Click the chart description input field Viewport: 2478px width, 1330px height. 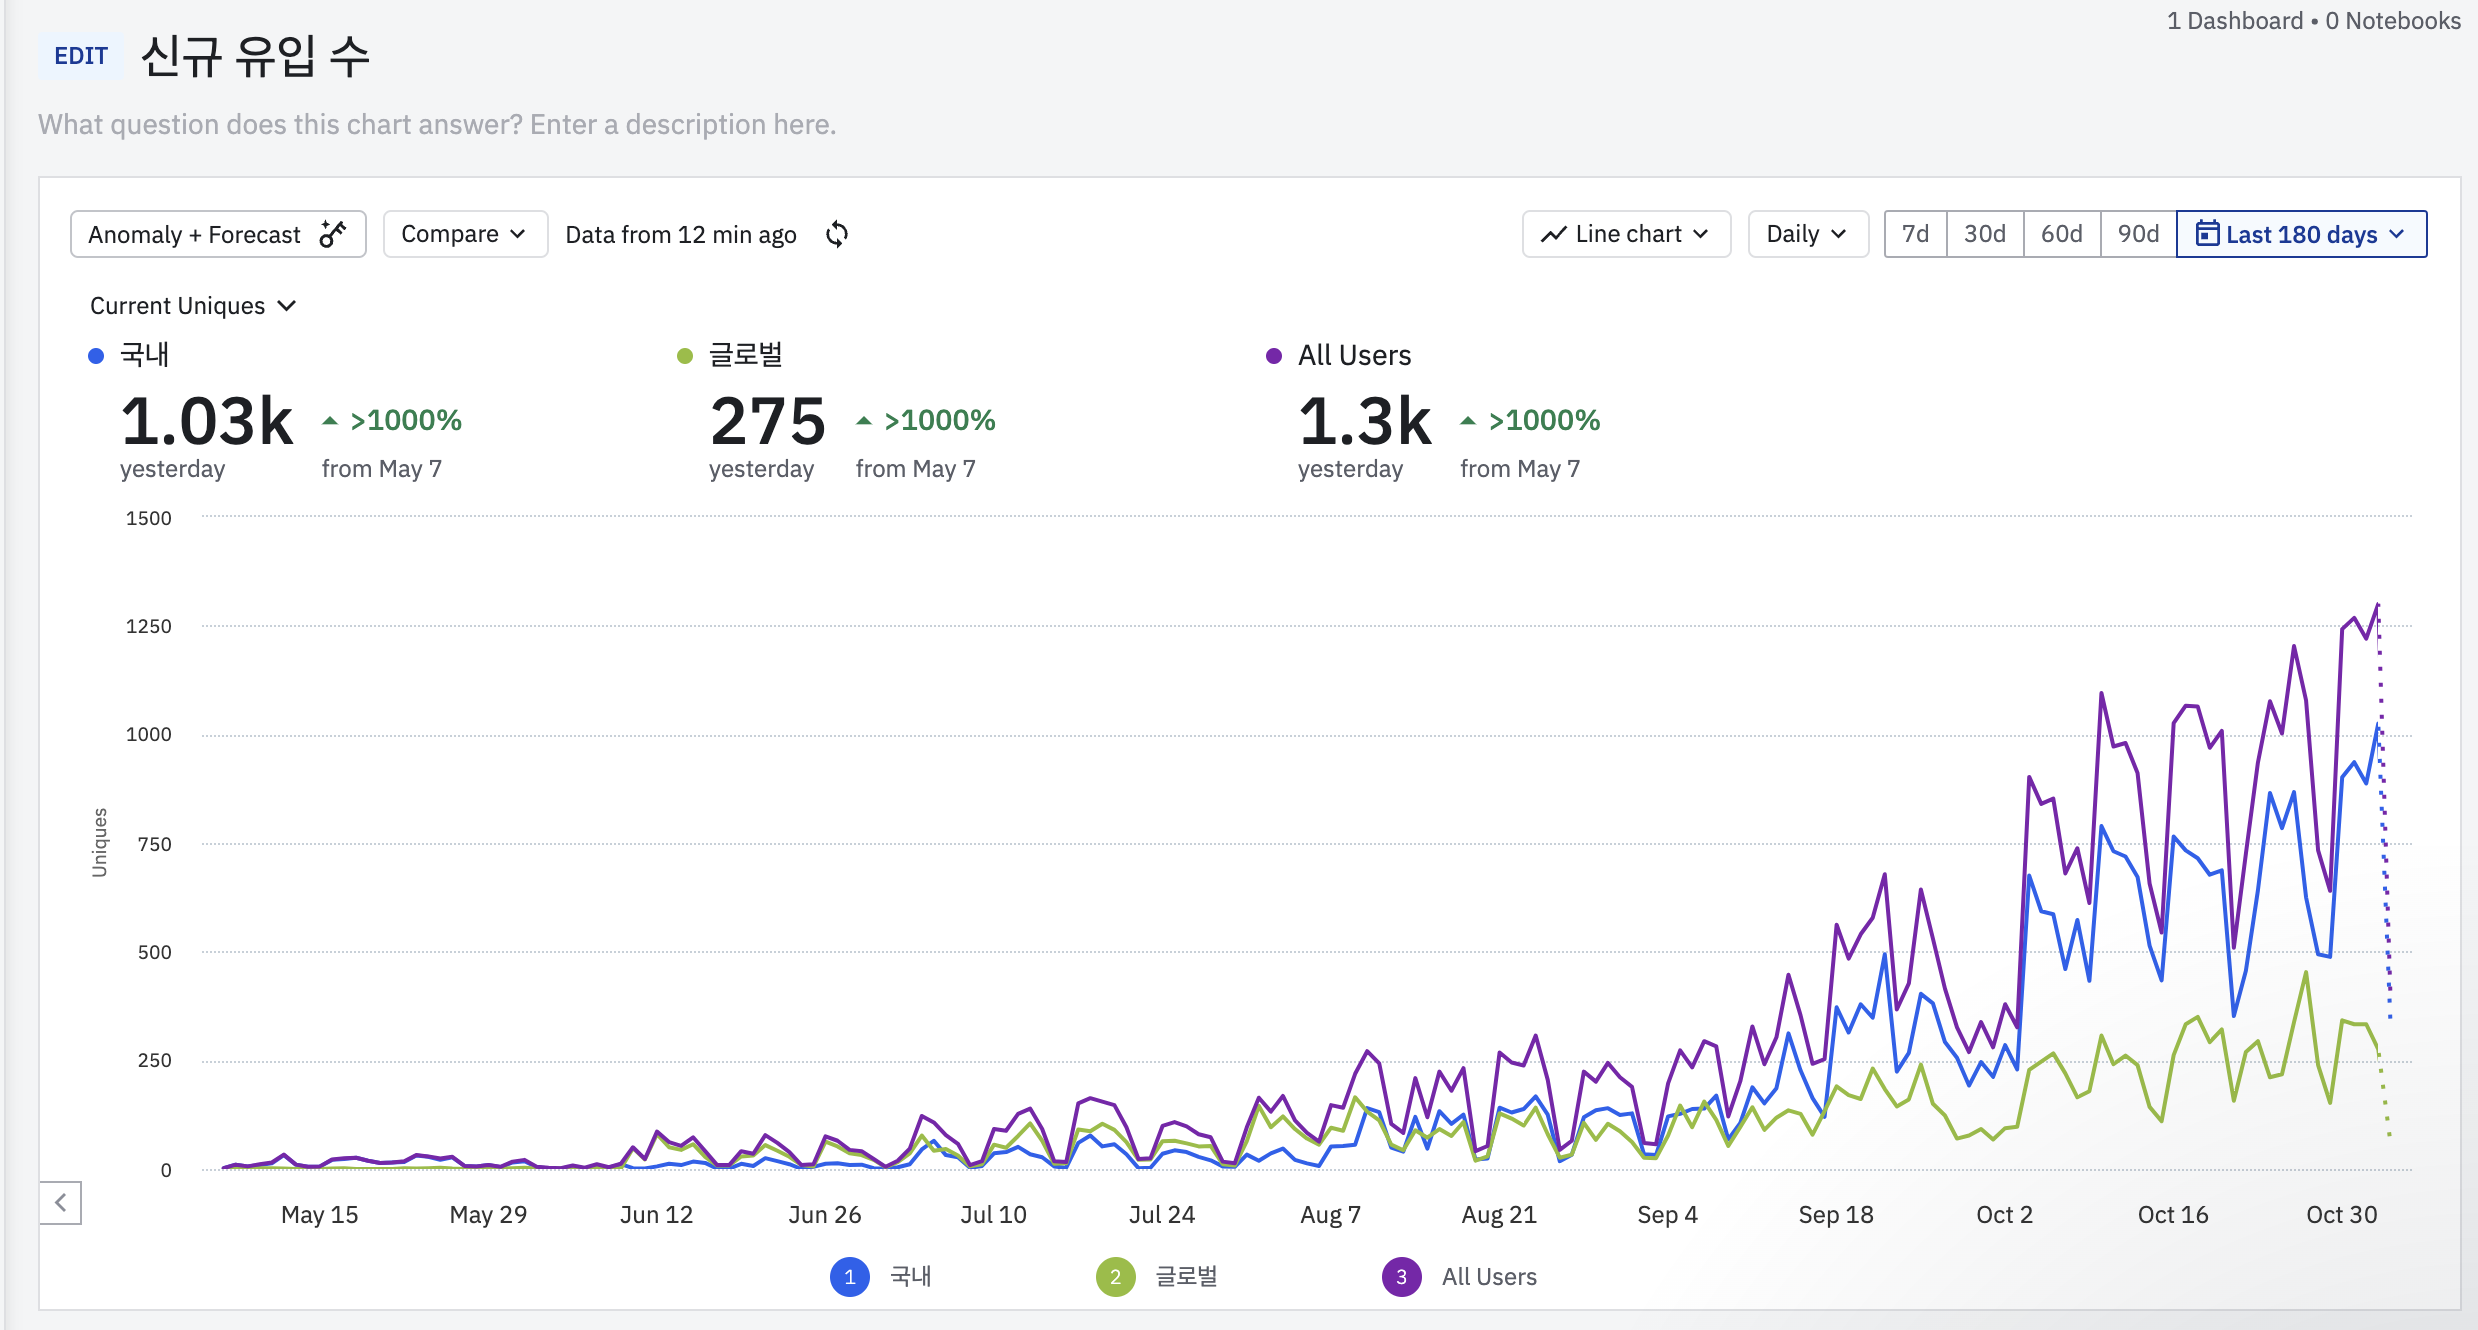437,125
